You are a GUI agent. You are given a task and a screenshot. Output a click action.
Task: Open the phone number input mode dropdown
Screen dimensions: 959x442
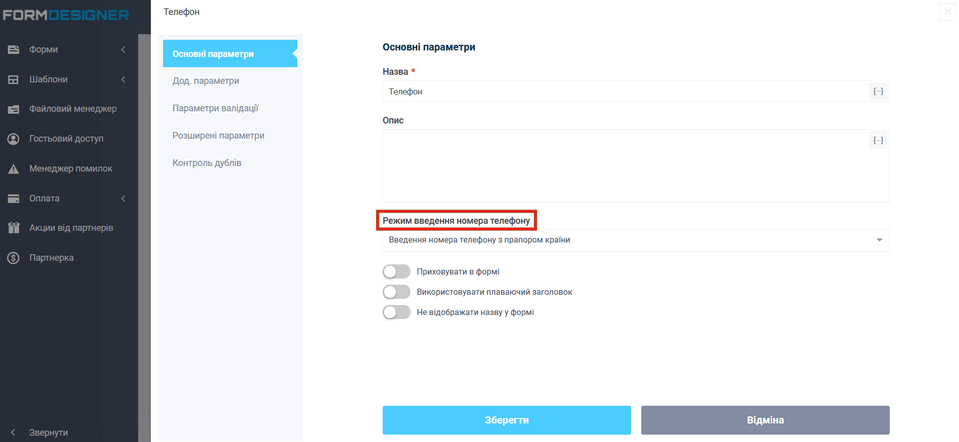pyautogui.click(x=635, y=240)
